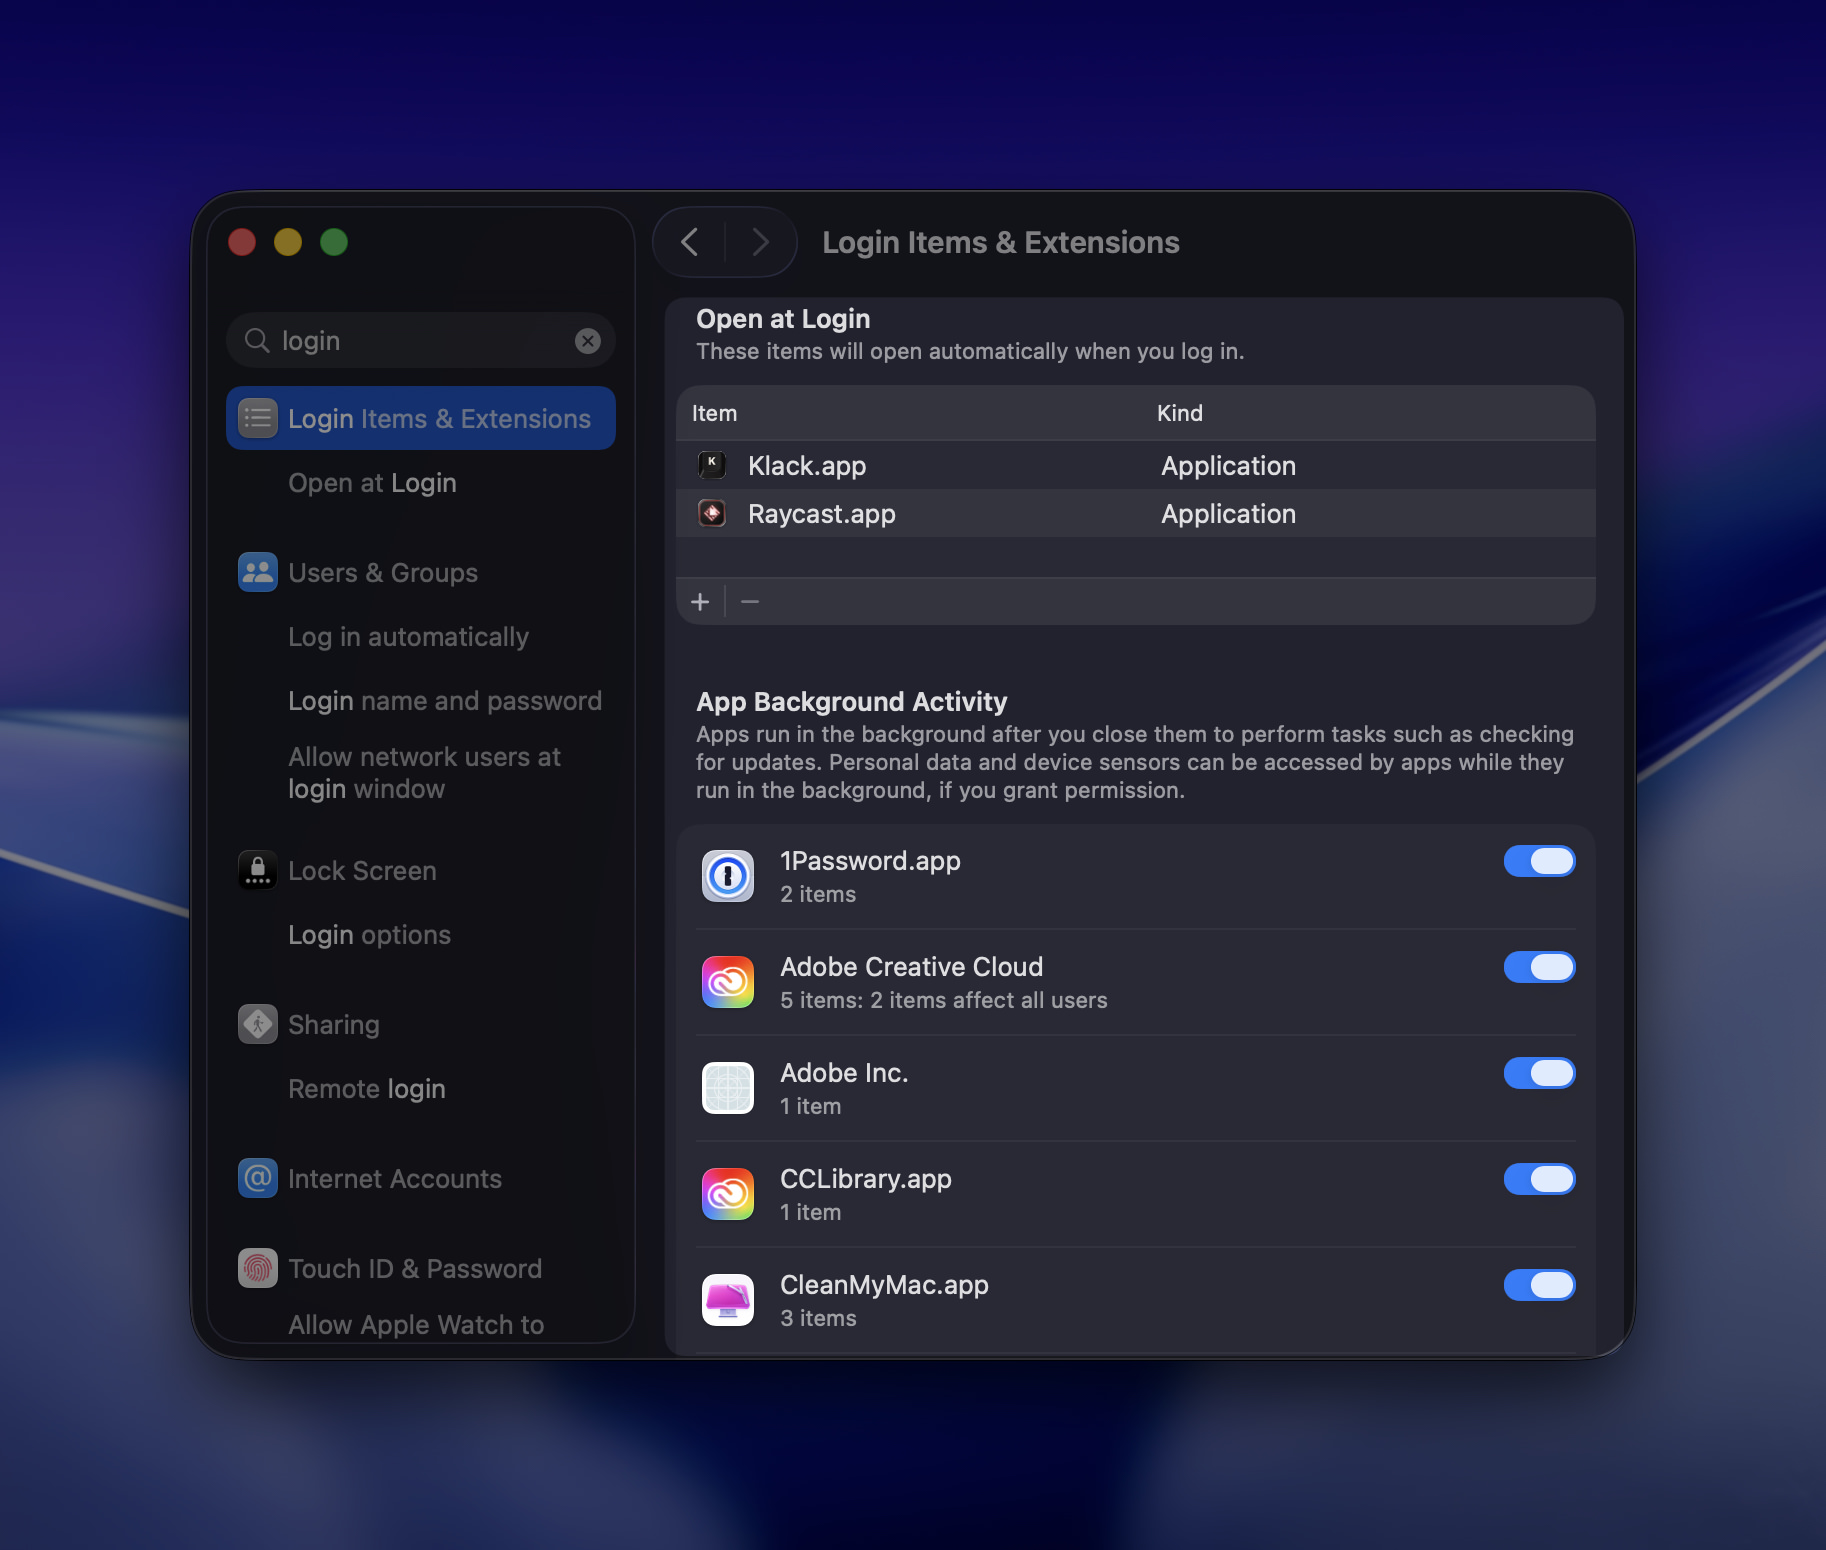1826x1550 pixels.
Task: Click the Lock Screen sidebar icon
Action: [x=258, y=870]
